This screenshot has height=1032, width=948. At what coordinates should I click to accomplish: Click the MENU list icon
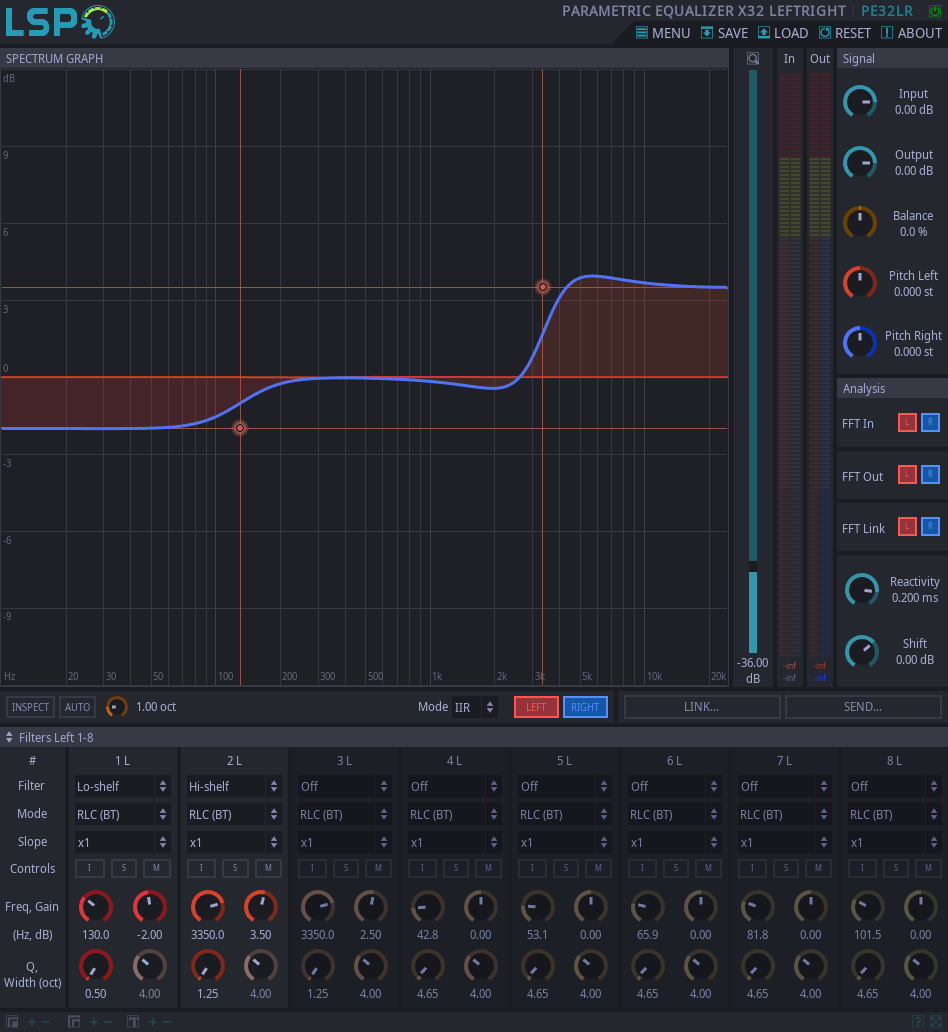(642, 33)
